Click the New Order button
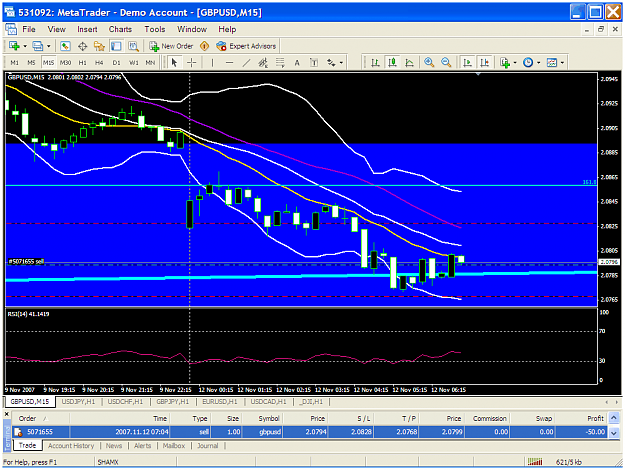Viewport: 625px width, 470px height. tap(171, 46)
